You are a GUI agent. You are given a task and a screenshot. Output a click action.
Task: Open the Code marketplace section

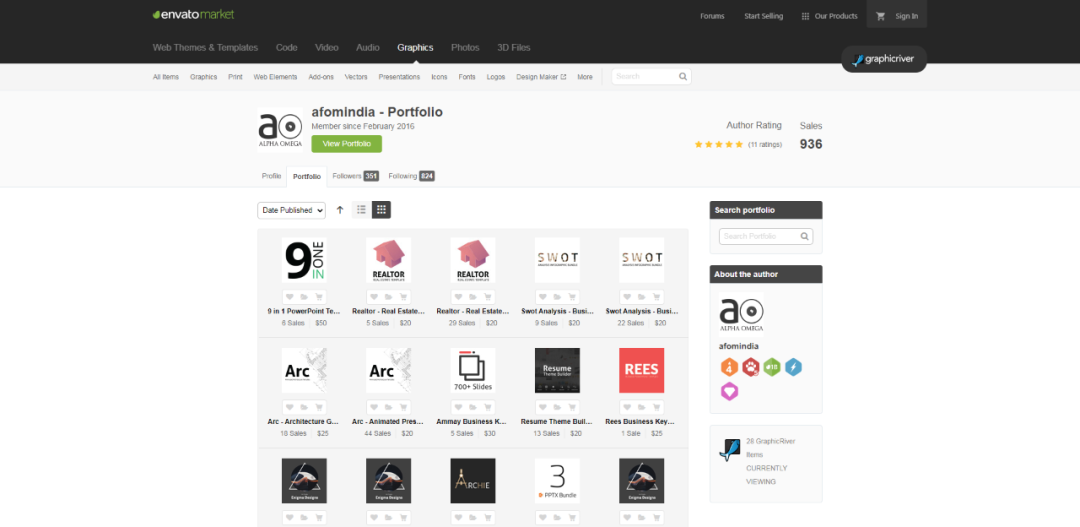[287, 48]
